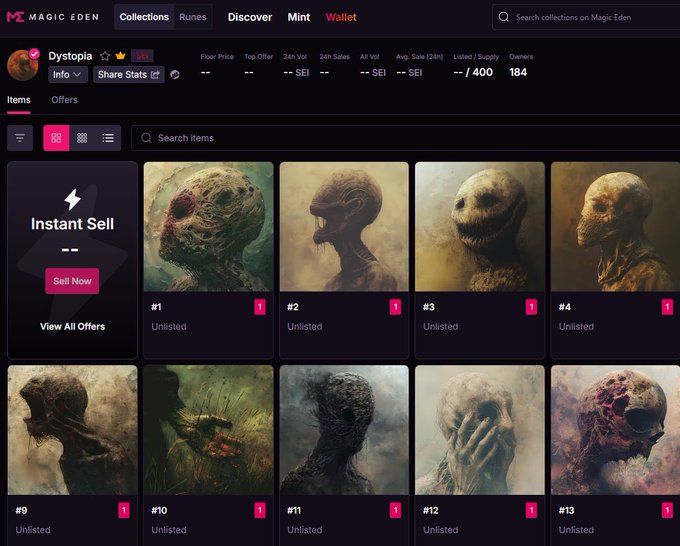
Task: Click the Instant Sell heading
Action: click(72, 224)
